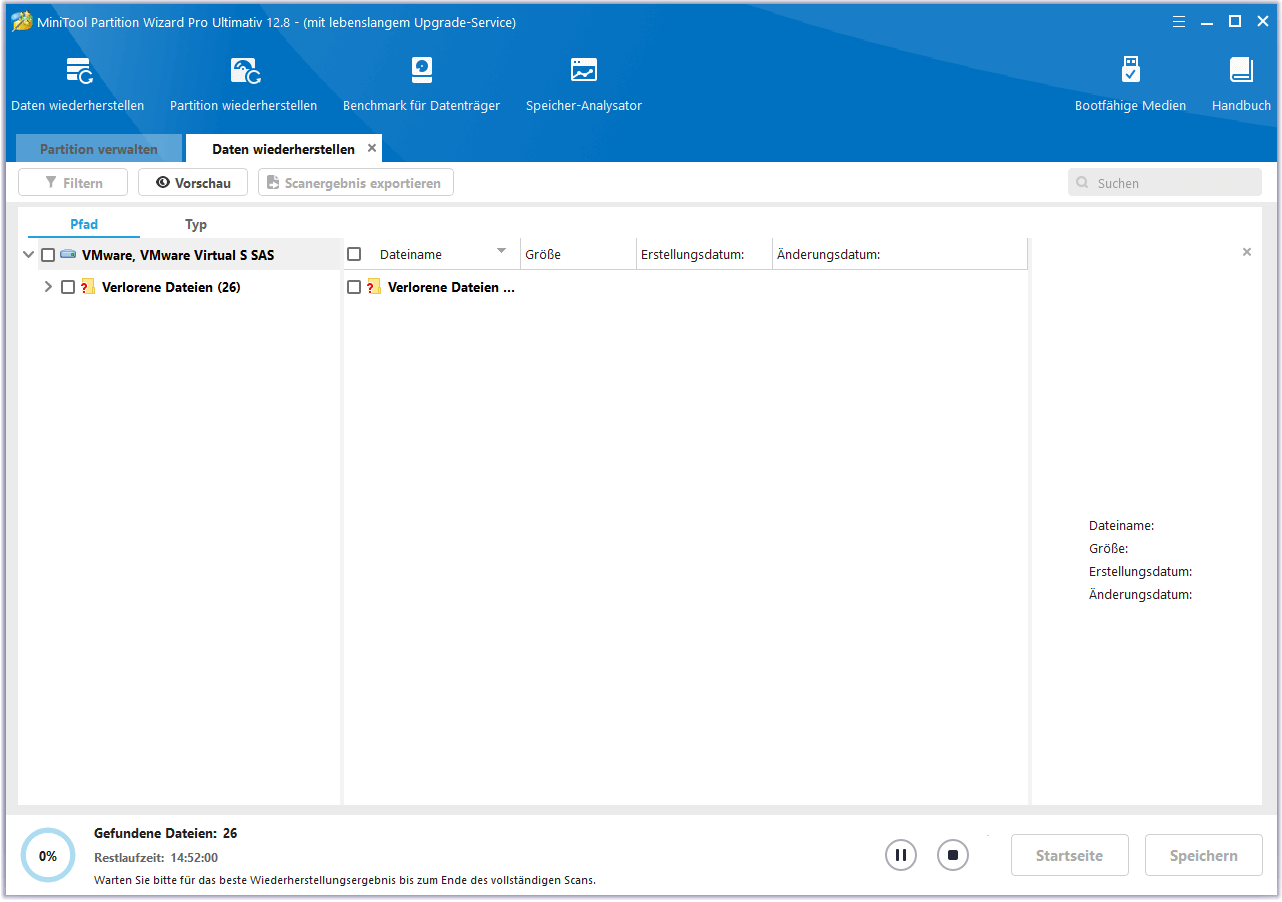Click Gefundene Dateien: 26 status text
1282x902 pixels.
pos(165,833)
